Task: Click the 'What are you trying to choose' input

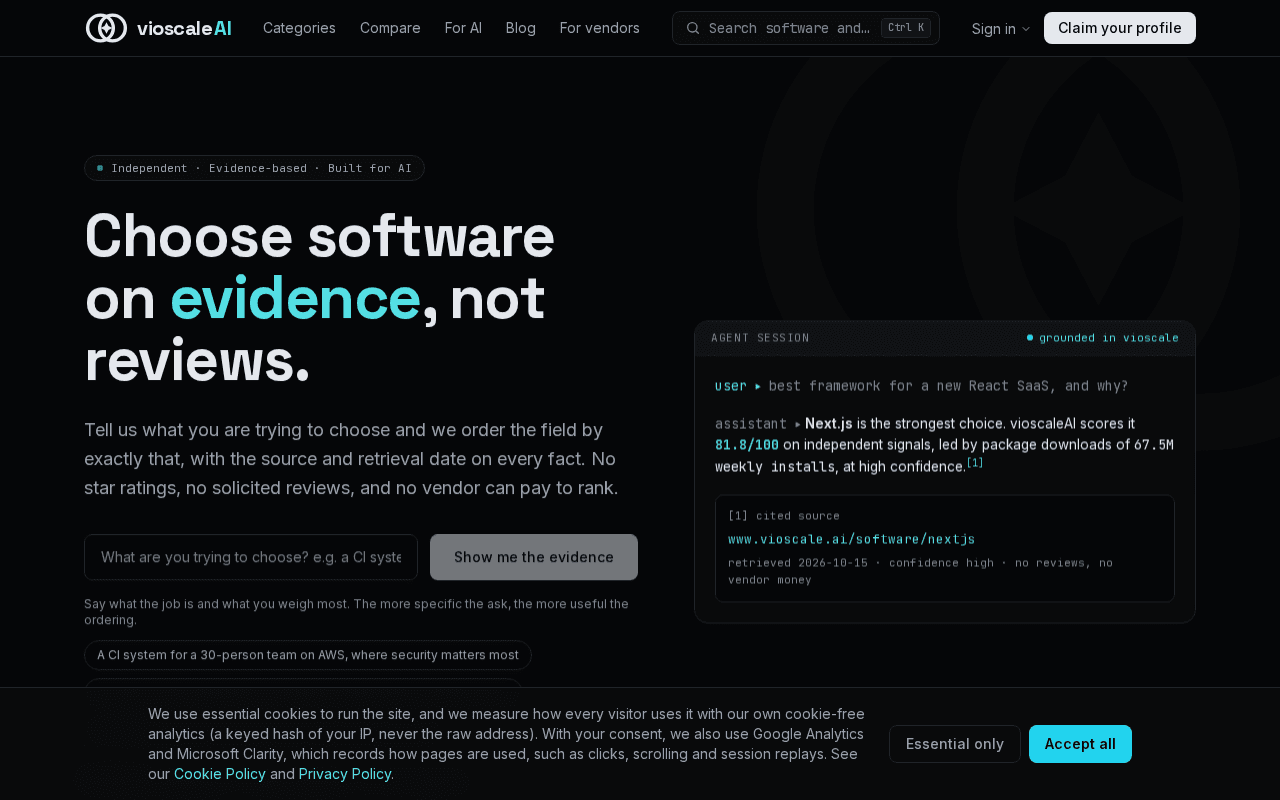Action: click(x=251, y=557)
